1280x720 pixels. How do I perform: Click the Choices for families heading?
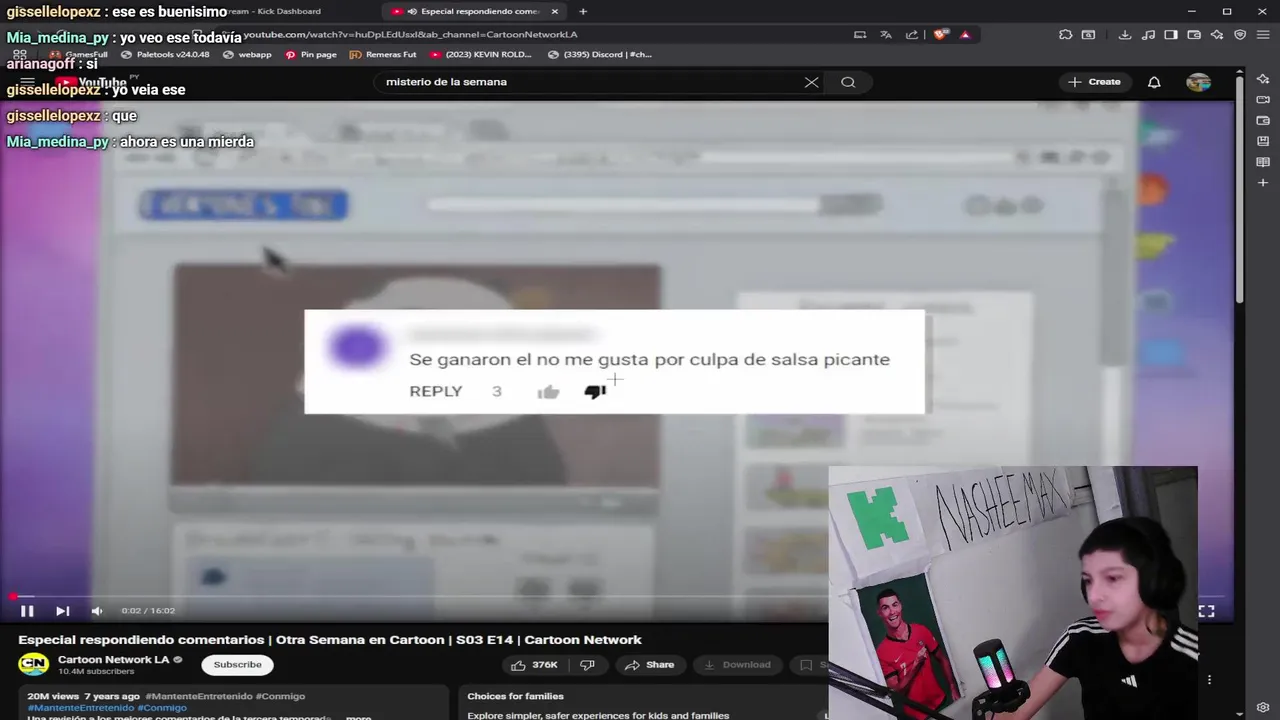[x=515, y=696]
